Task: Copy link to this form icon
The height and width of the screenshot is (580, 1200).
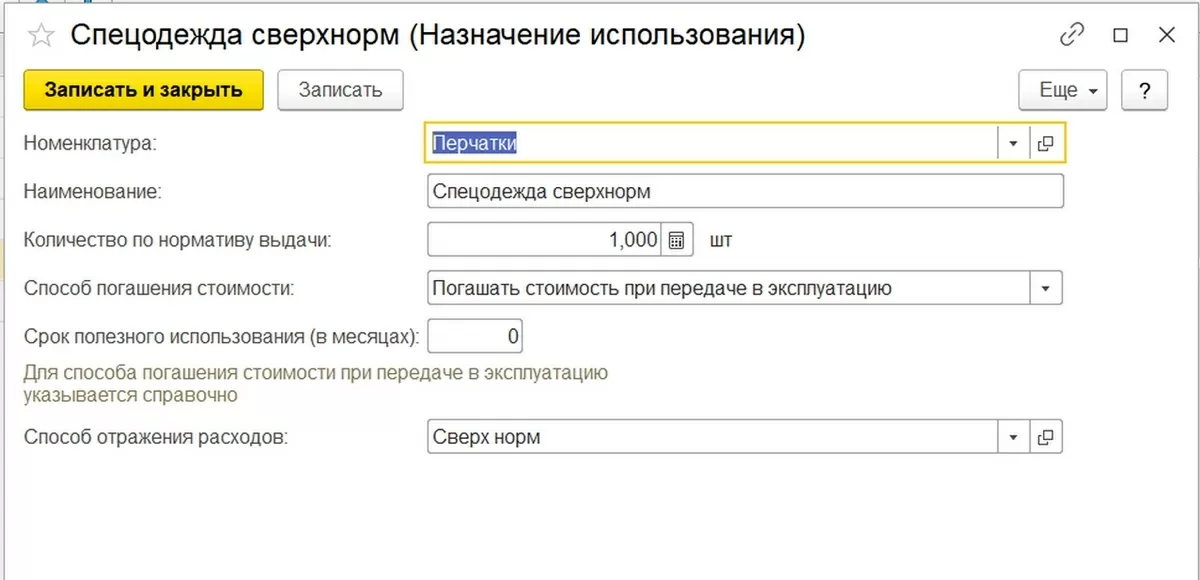Action: [x=1071, y=35]
